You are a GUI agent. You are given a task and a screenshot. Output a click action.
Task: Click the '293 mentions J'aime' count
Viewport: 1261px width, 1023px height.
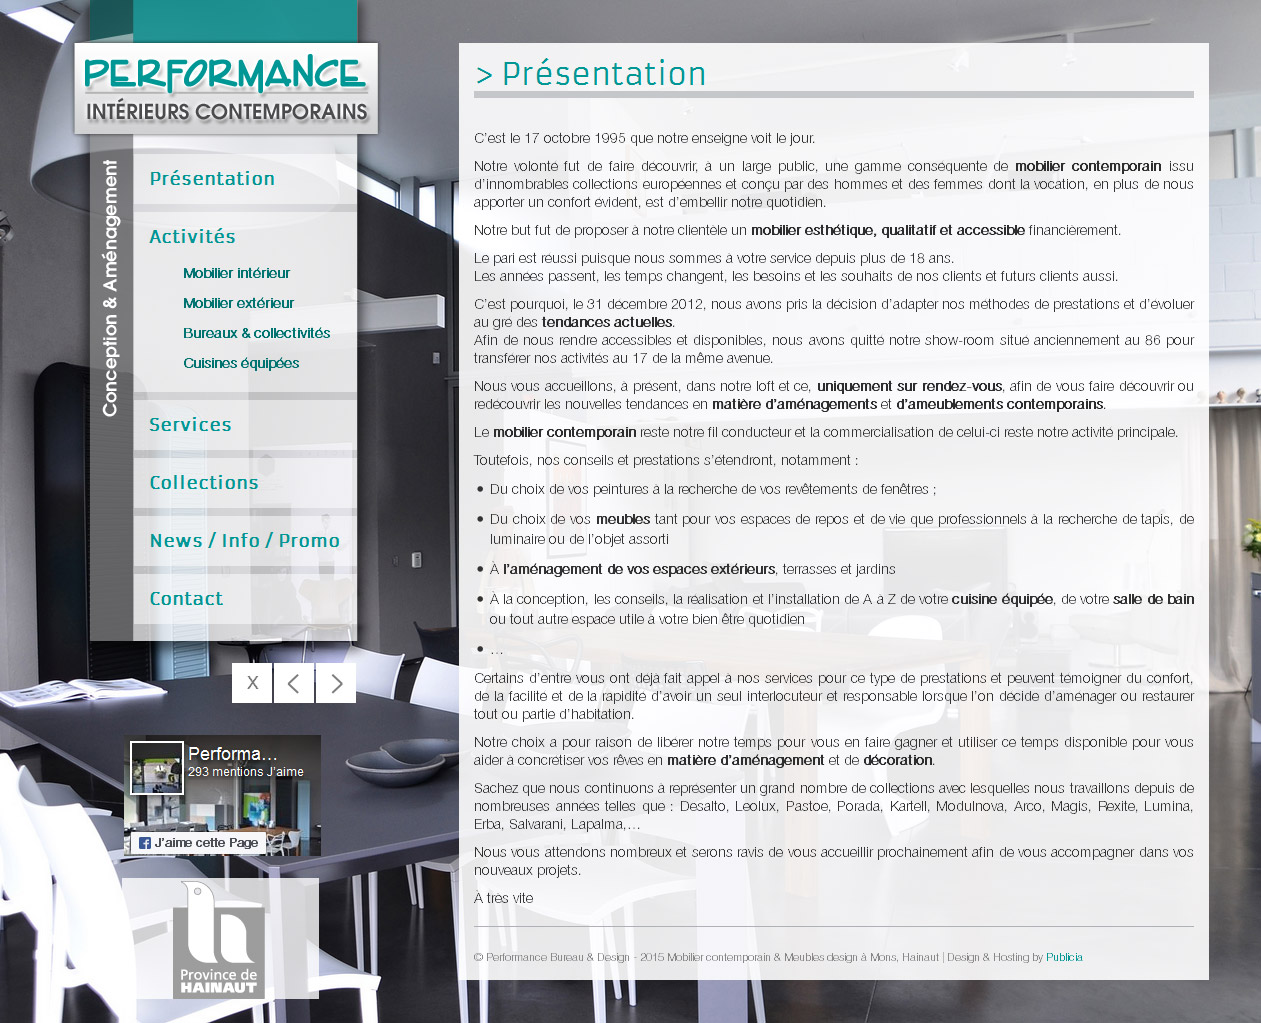click(246, 772)
